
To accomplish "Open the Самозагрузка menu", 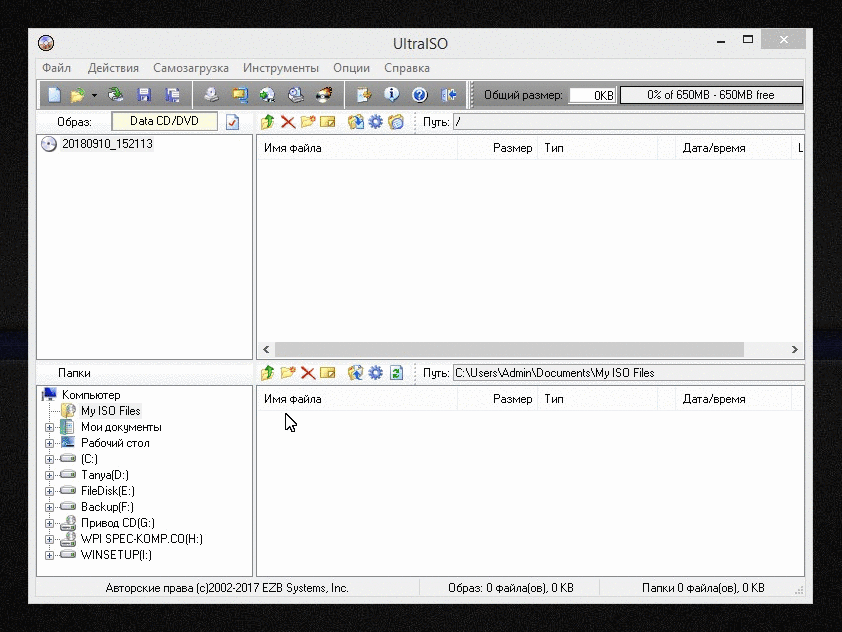I will [191, 68].
